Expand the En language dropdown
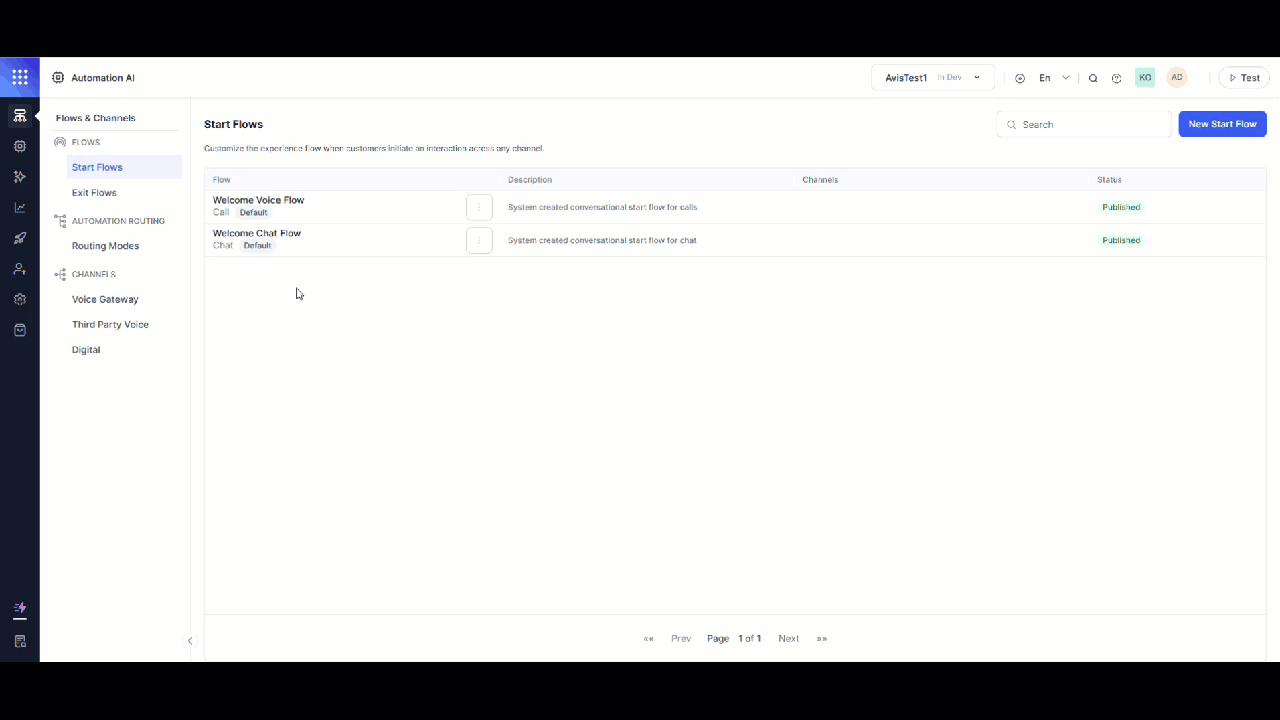1280x720 pixels. tap(1054, 78)
